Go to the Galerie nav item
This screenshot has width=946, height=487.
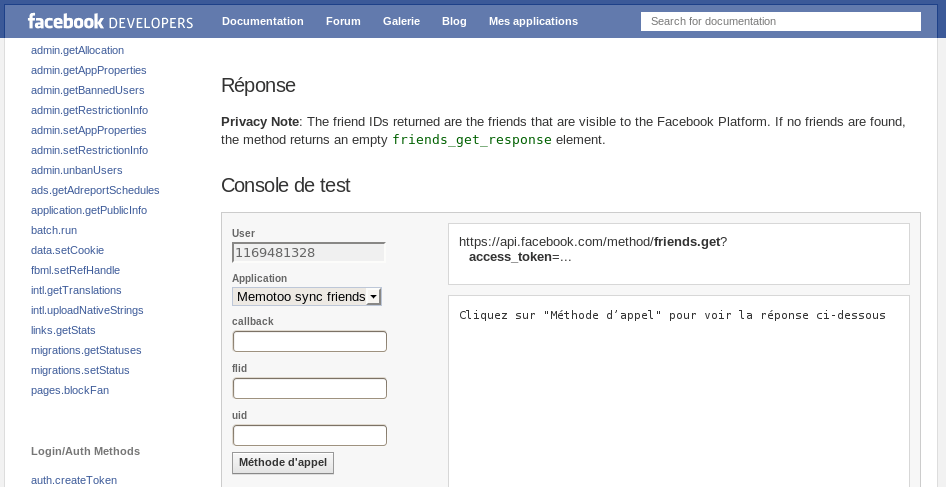tap(401, 21)
